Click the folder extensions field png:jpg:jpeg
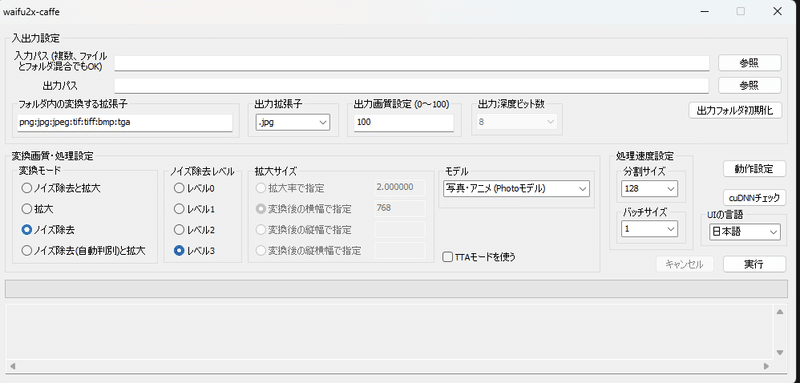Image resolution: width=800 pixels, height=383 pixels. (125, 122)
